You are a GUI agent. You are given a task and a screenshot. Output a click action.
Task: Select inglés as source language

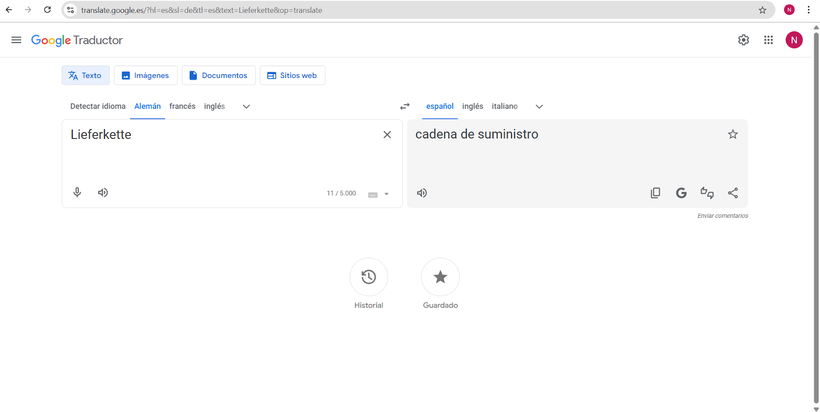tap(214, 106)
